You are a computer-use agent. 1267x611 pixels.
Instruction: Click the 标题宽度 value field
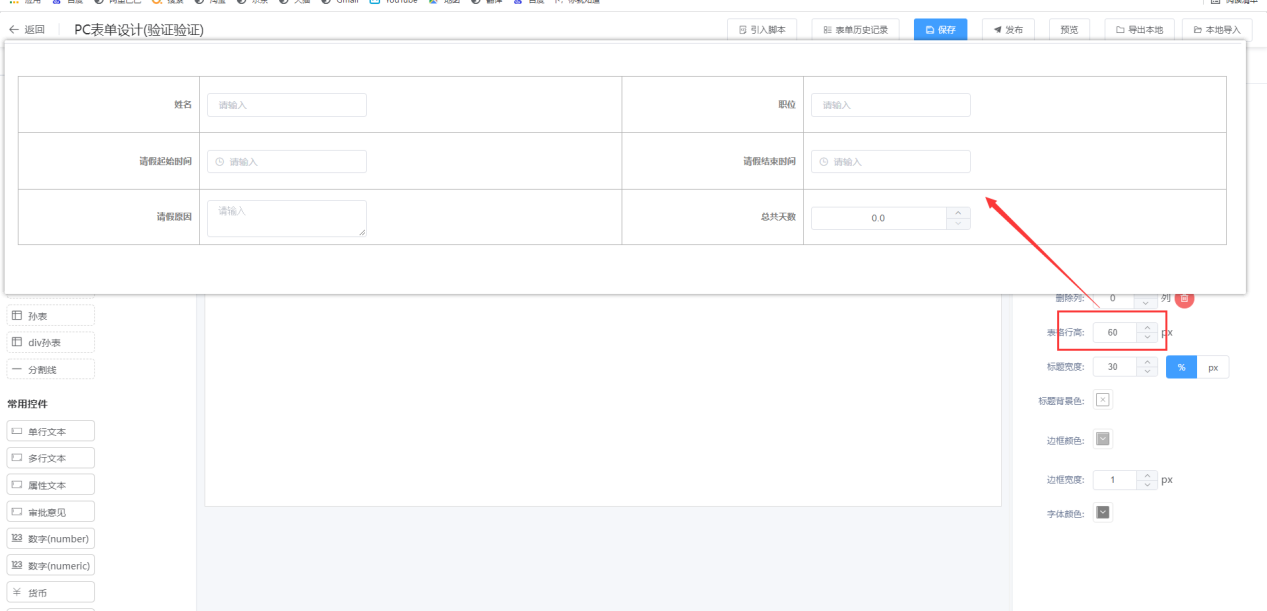point(1113,367)
